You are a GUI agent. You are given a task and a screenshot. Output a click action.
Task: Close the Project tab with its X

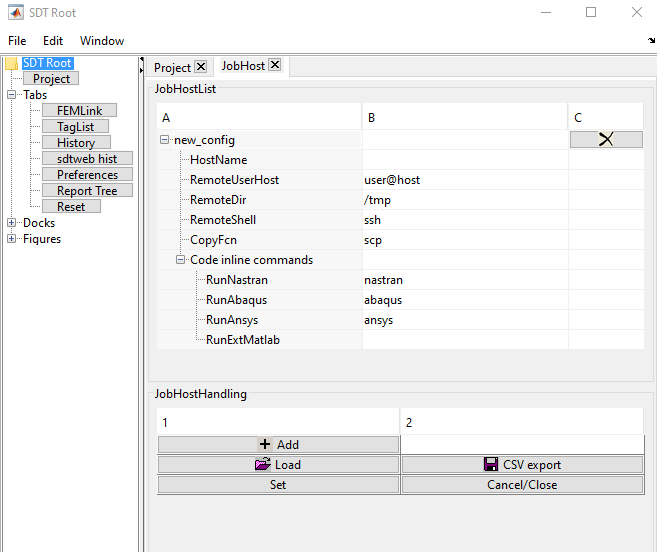(200, 67)
